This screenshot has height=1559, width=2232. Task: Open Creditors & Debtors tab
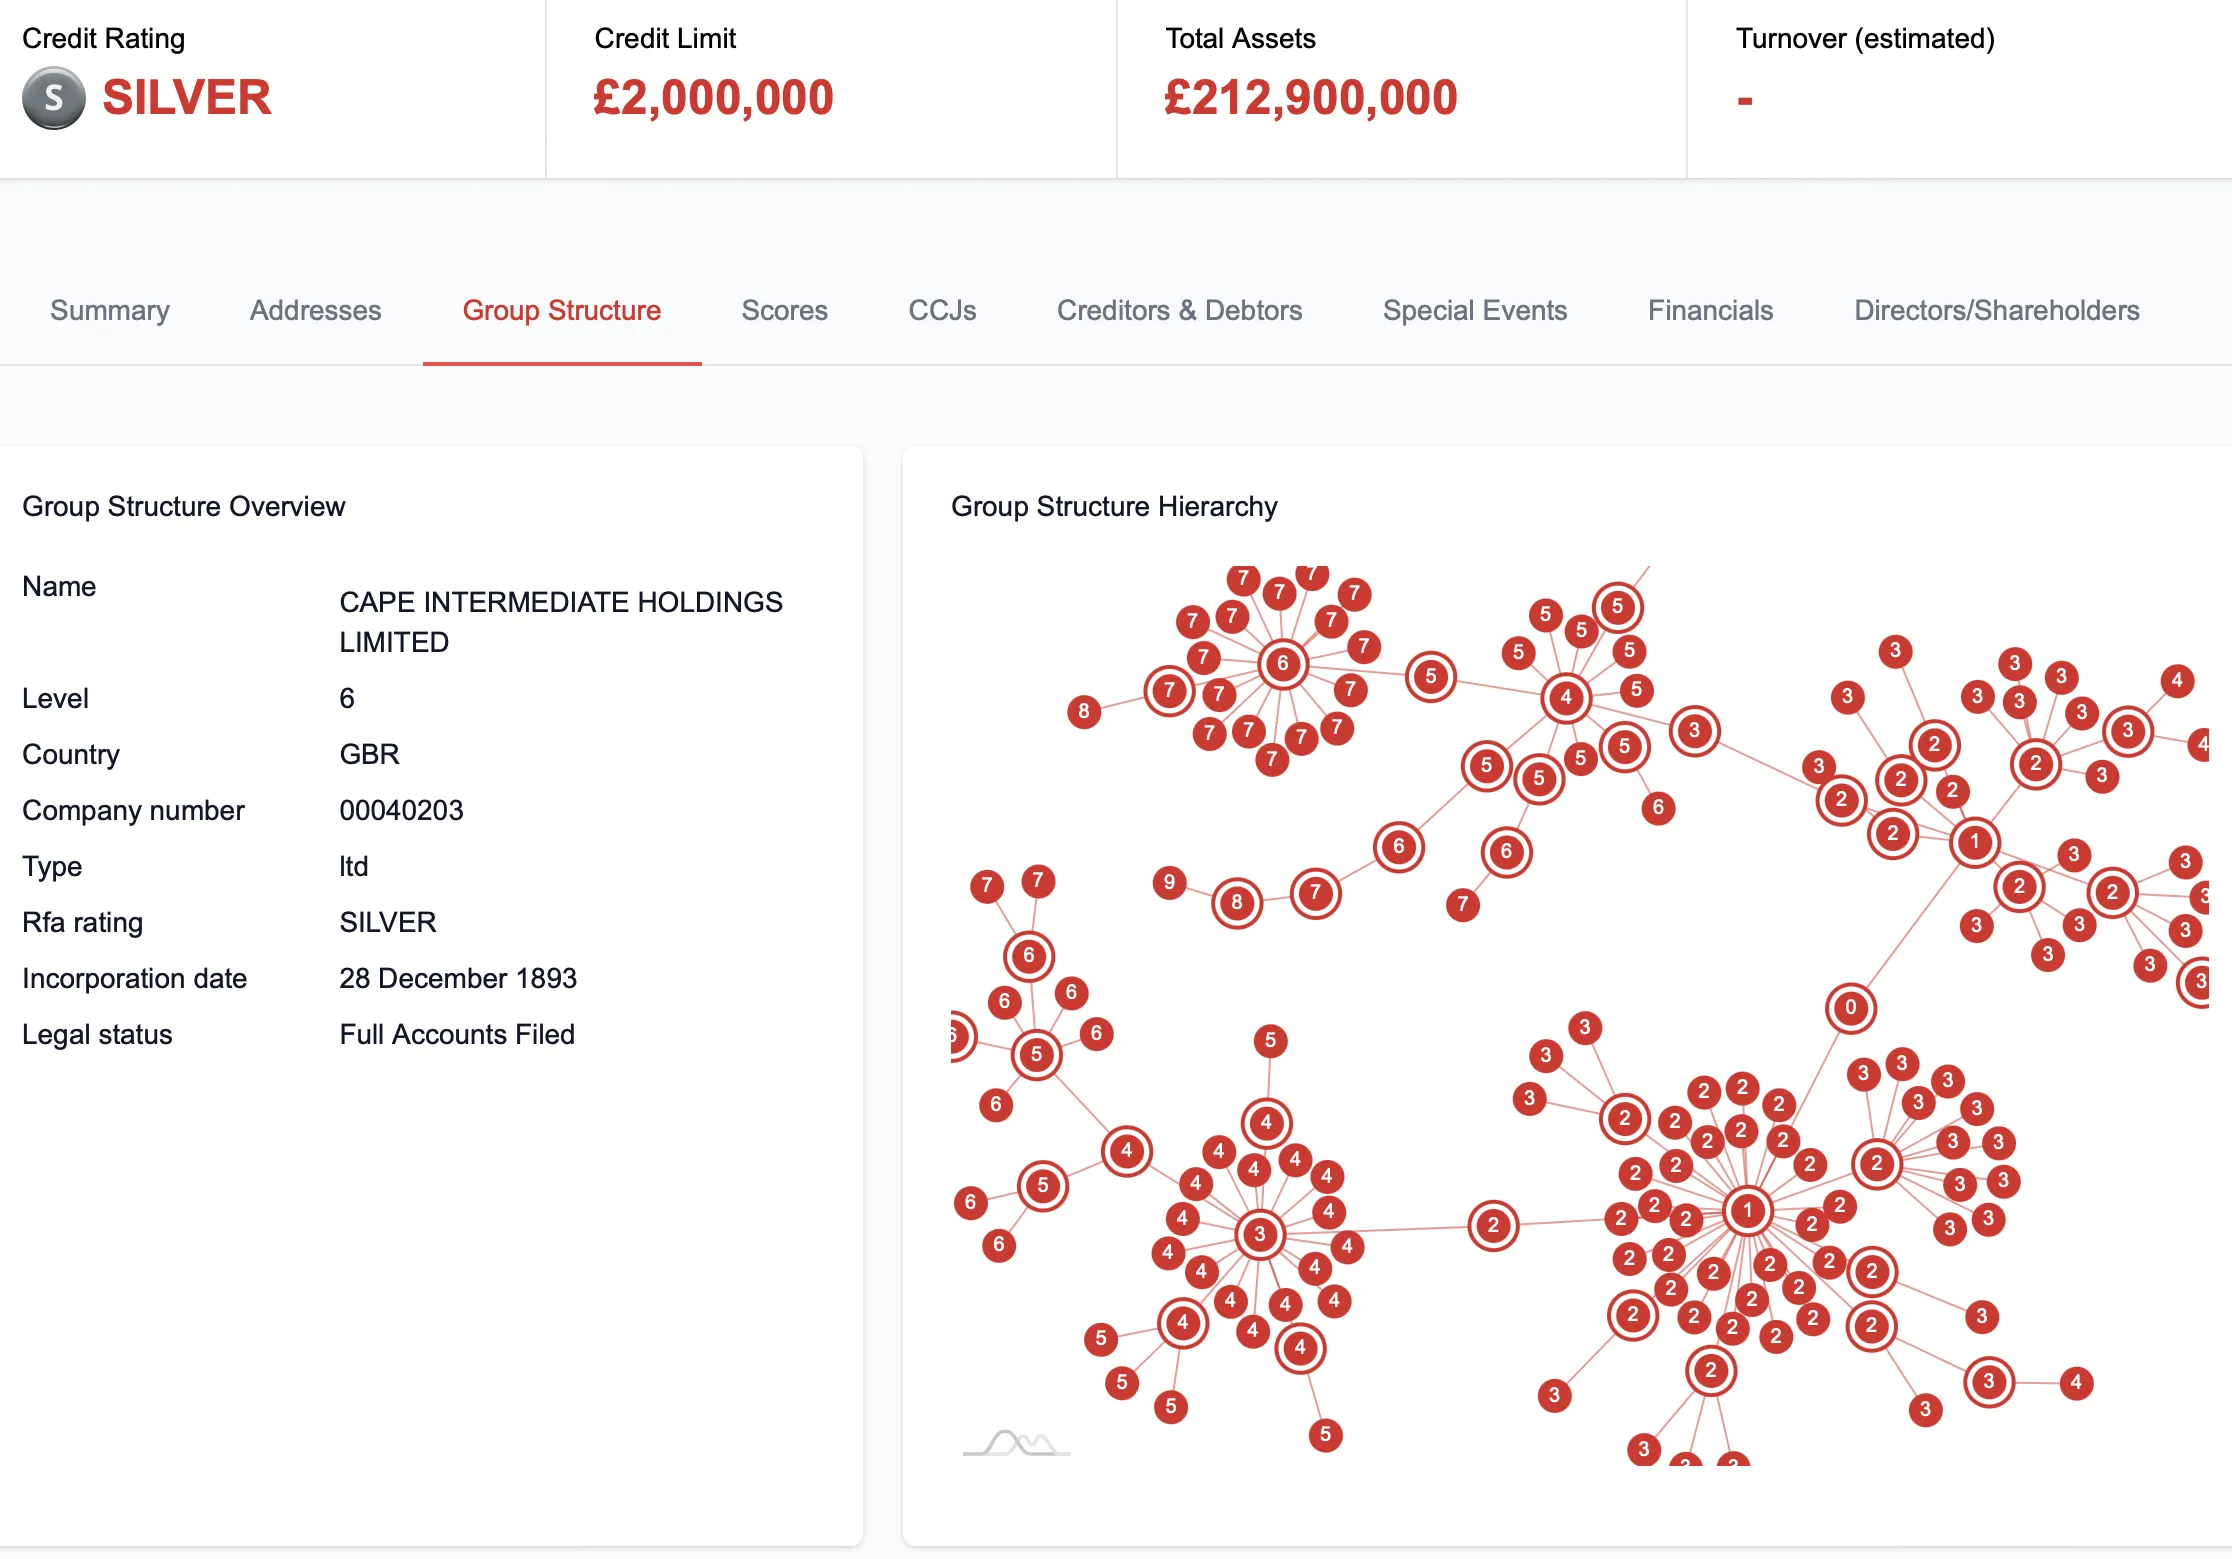[x=1179, y=310]
